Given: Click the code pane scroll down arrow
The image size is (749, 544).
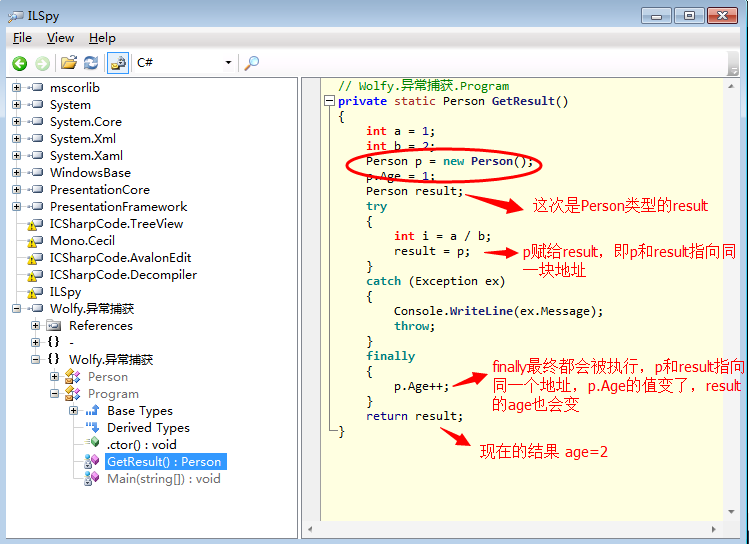Looking at the screenshot, I should coord(731,512).
